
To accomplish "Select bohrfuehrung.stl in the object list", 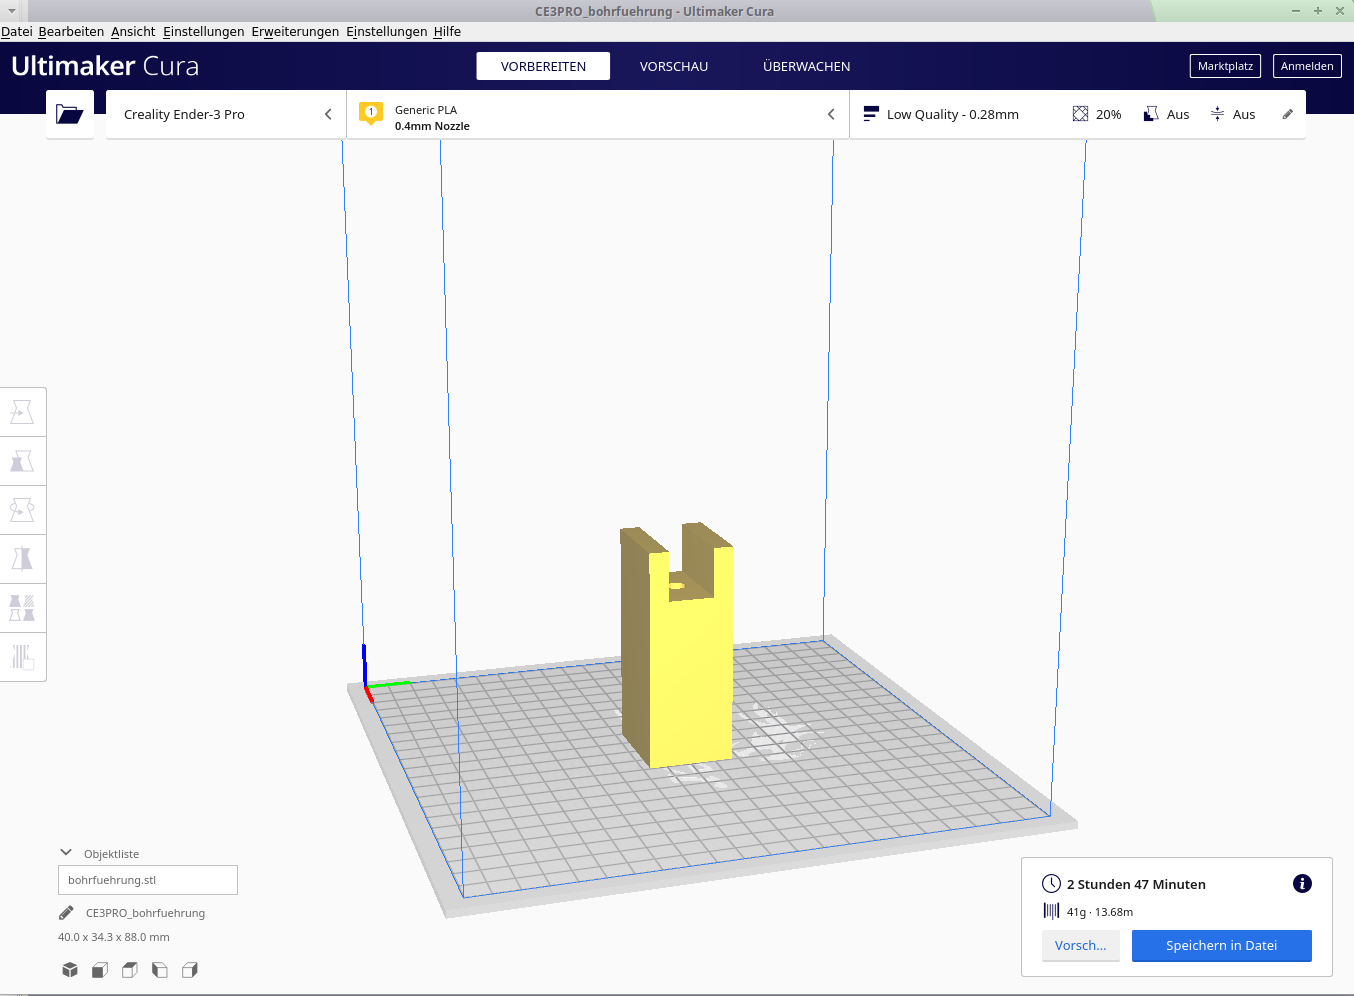I will 148,880.
